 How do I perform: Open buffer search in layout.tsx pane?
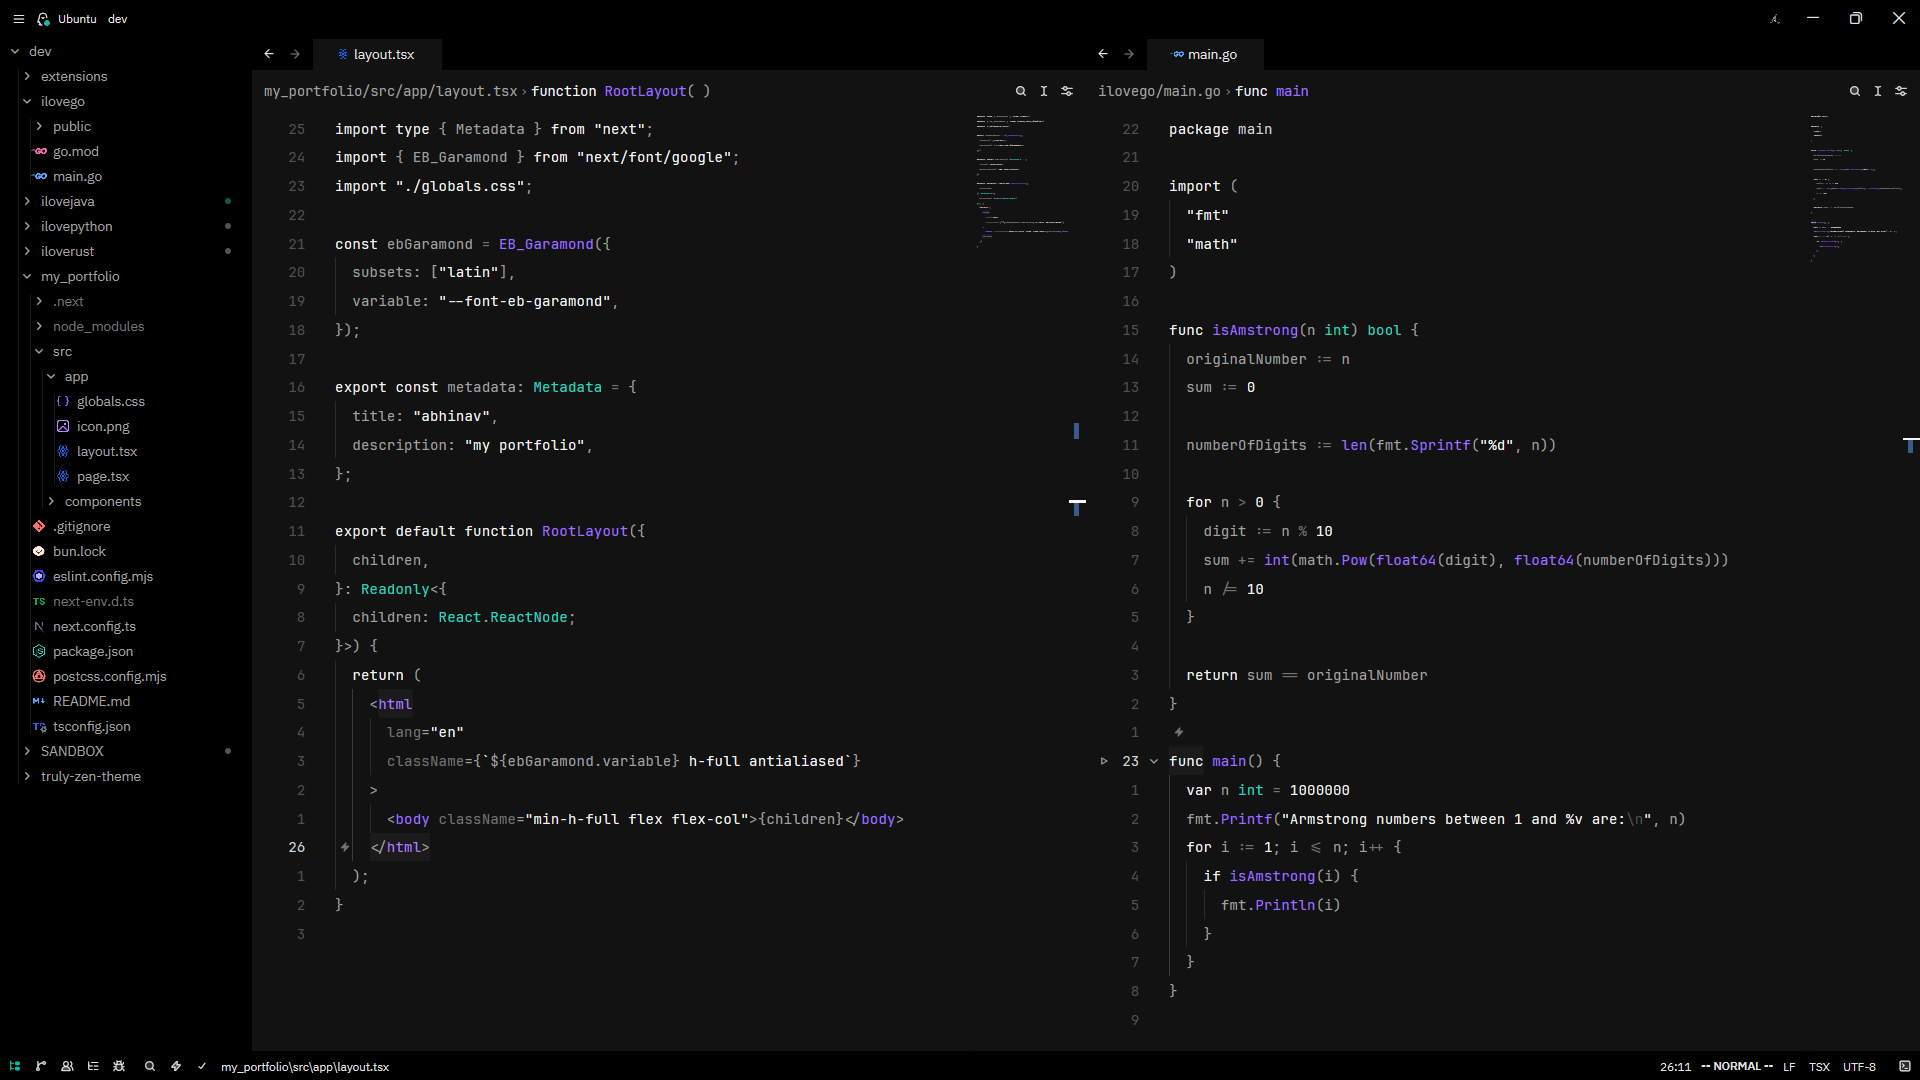tap(1021, 91)
